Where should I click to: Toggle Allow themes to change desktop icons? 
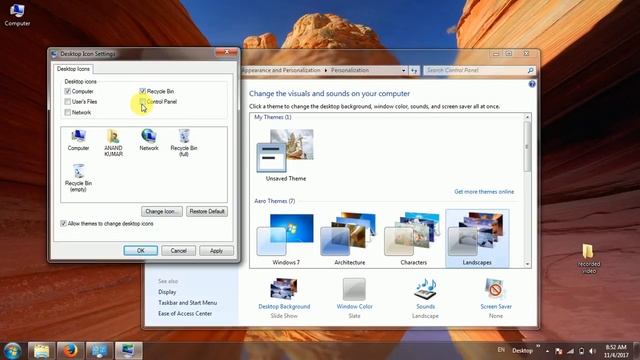63,224
